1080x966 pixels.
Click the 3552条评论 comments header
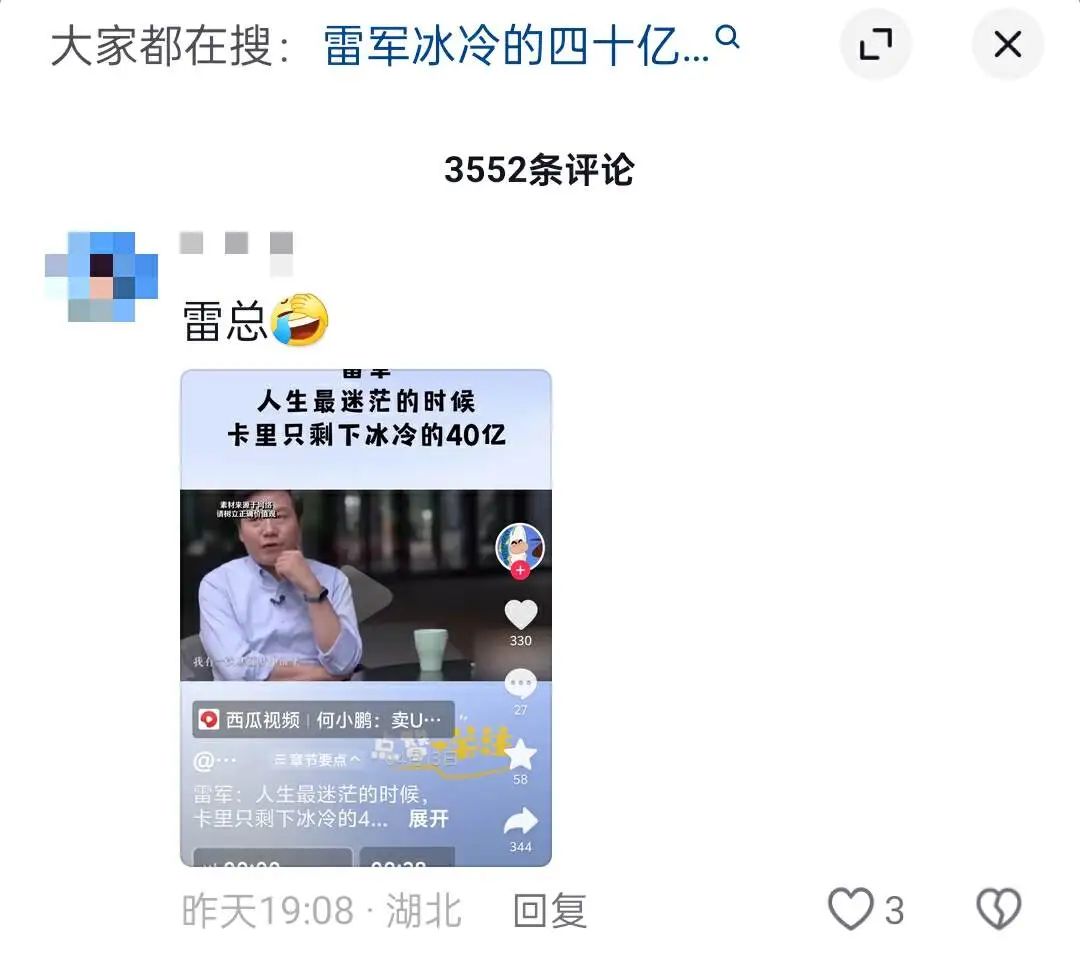tap(539, 169)
